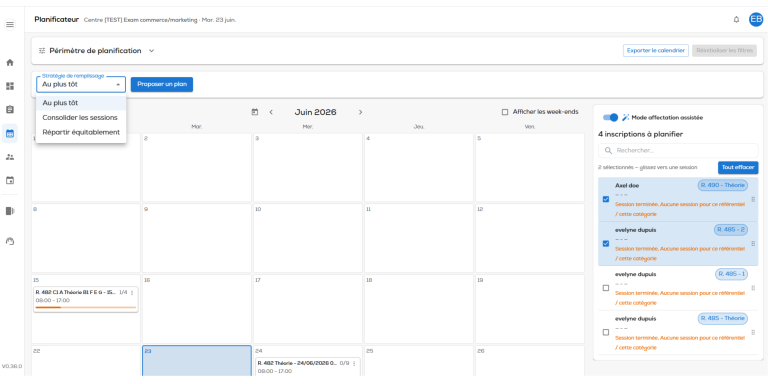
Task: Open R. 482 C1 A Théorie session card
Action: (x=86, y=299)
